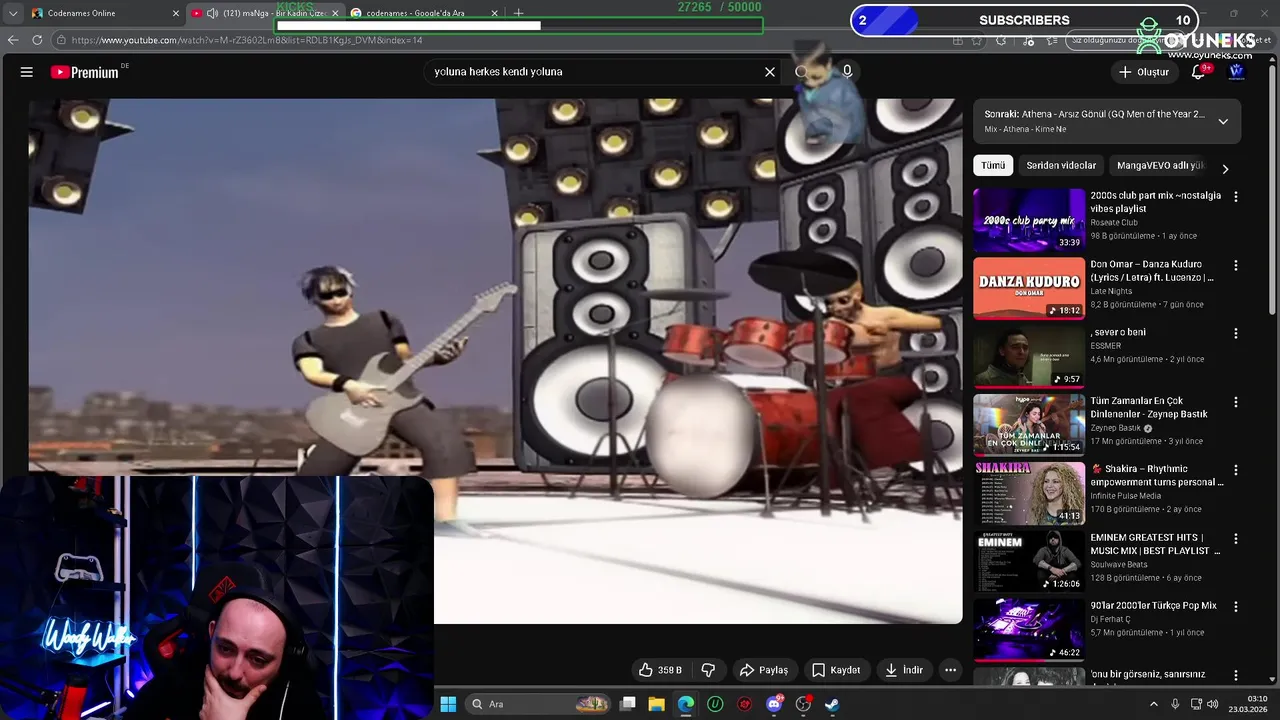Click the system tray microphone icon
The width and height of the screenshot is (1280, 720).
1175,704
